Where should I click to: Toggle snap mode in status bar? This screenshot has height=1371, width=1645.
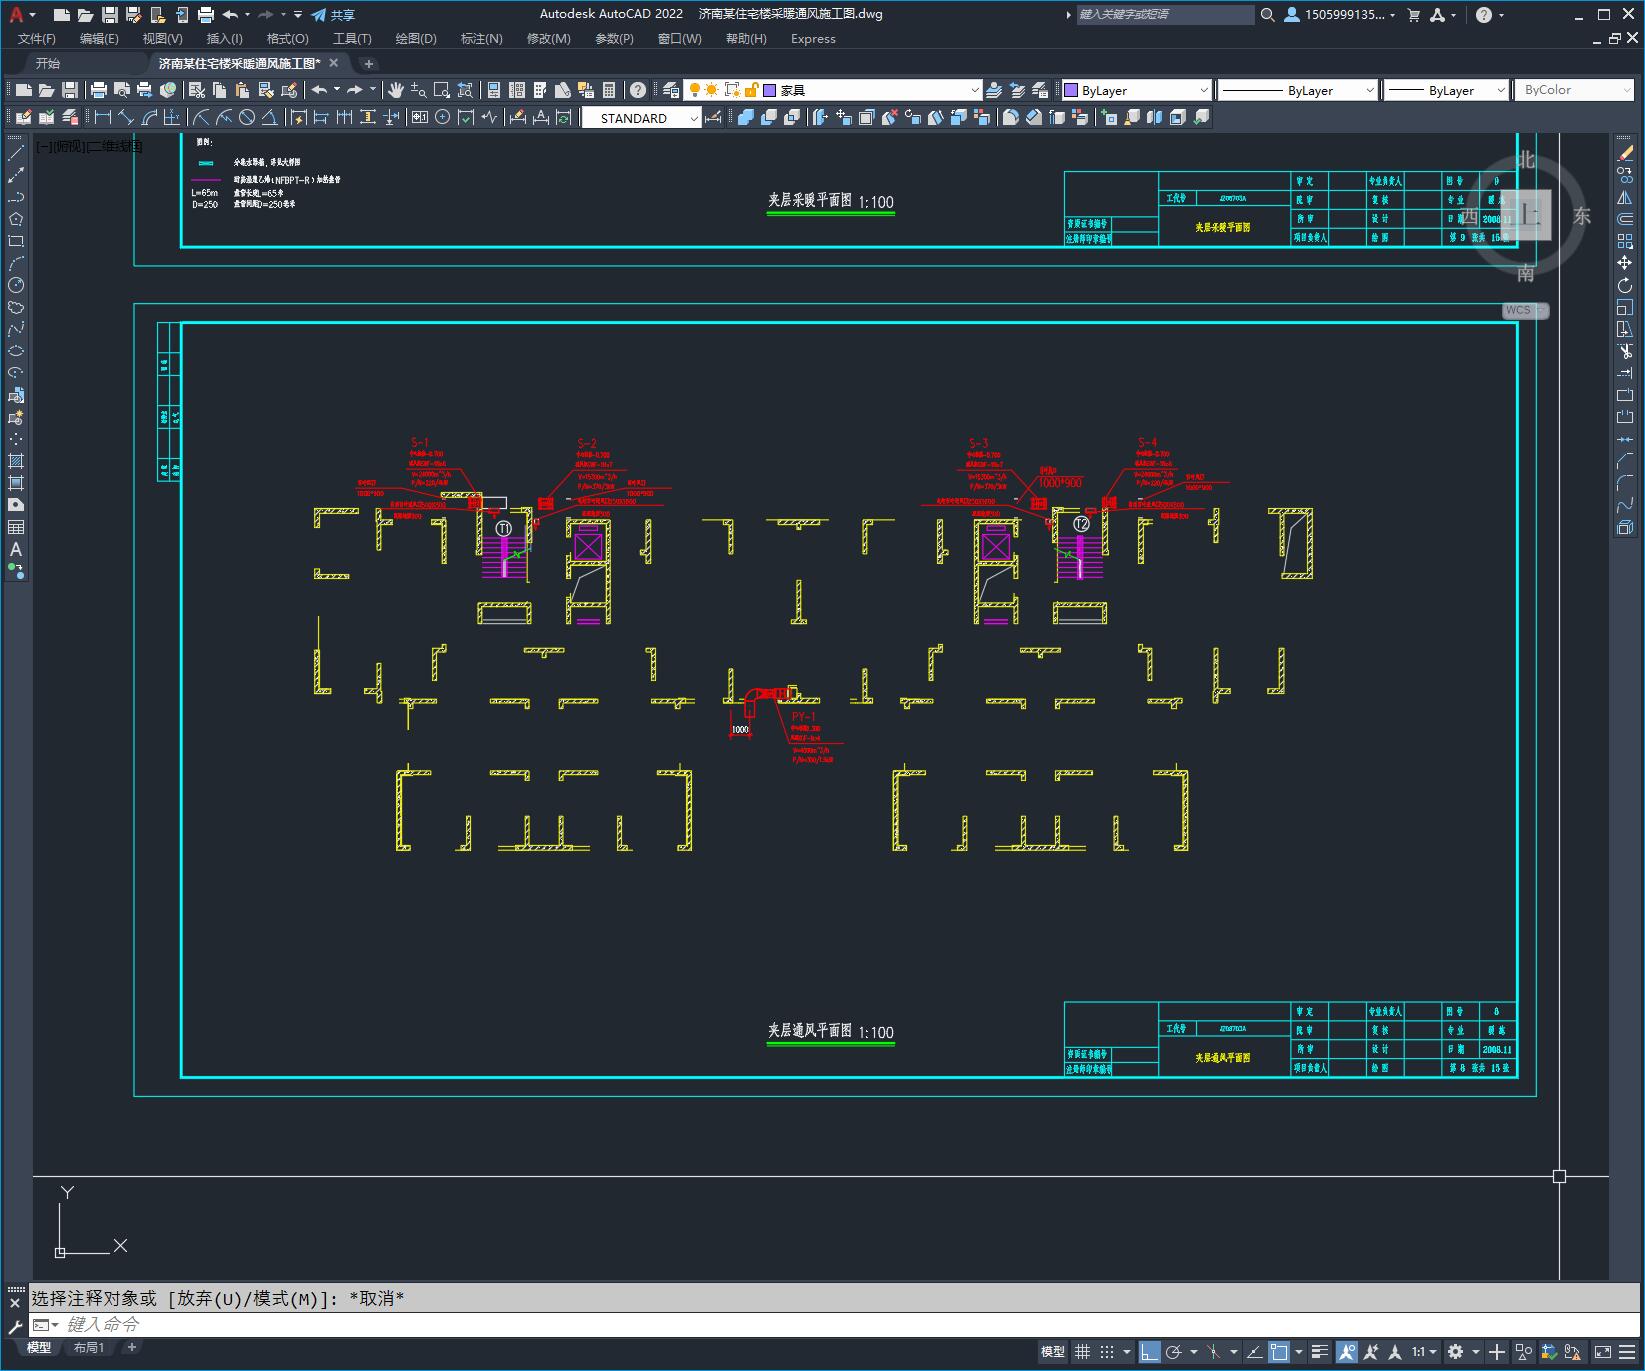coord(1107,1352)
